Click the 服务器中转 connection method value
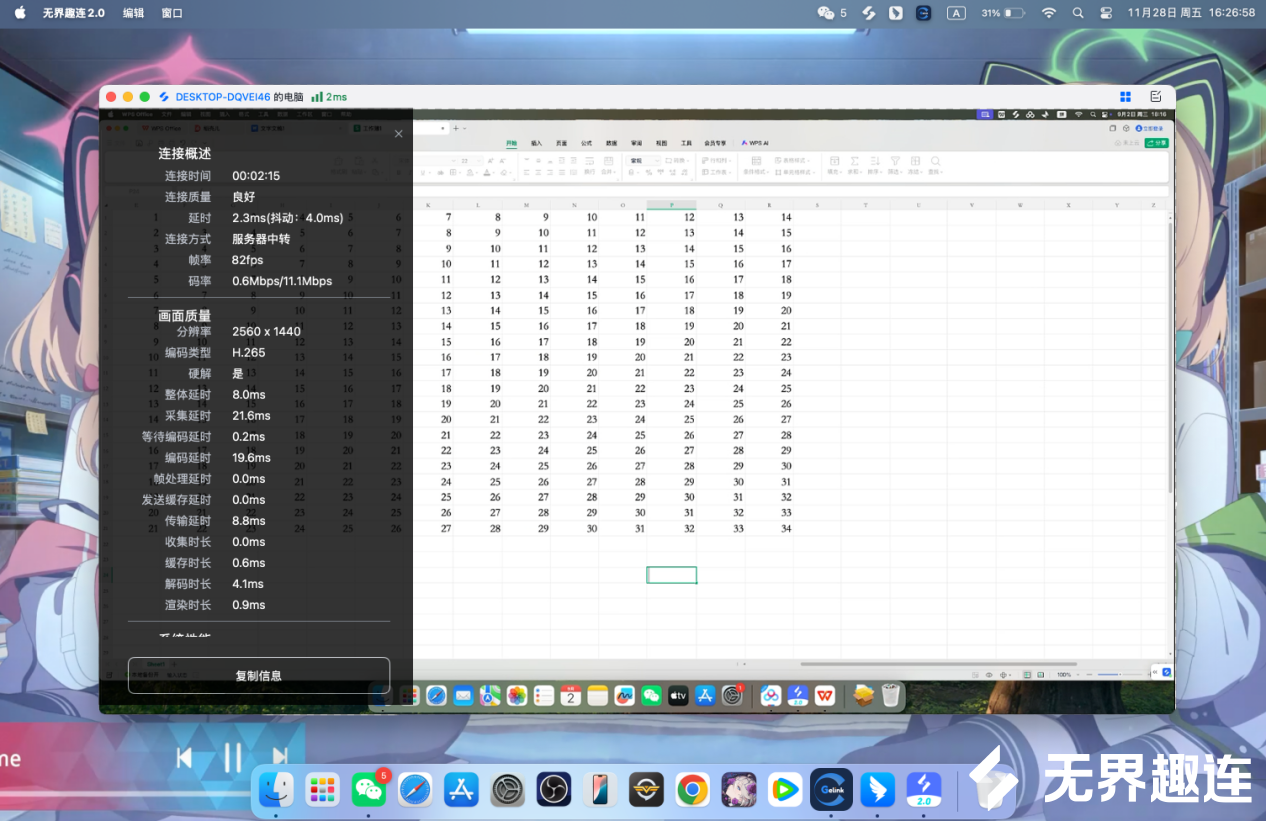Image resolution: width=1266 pixels, height=821 pixels. (261, 239)
